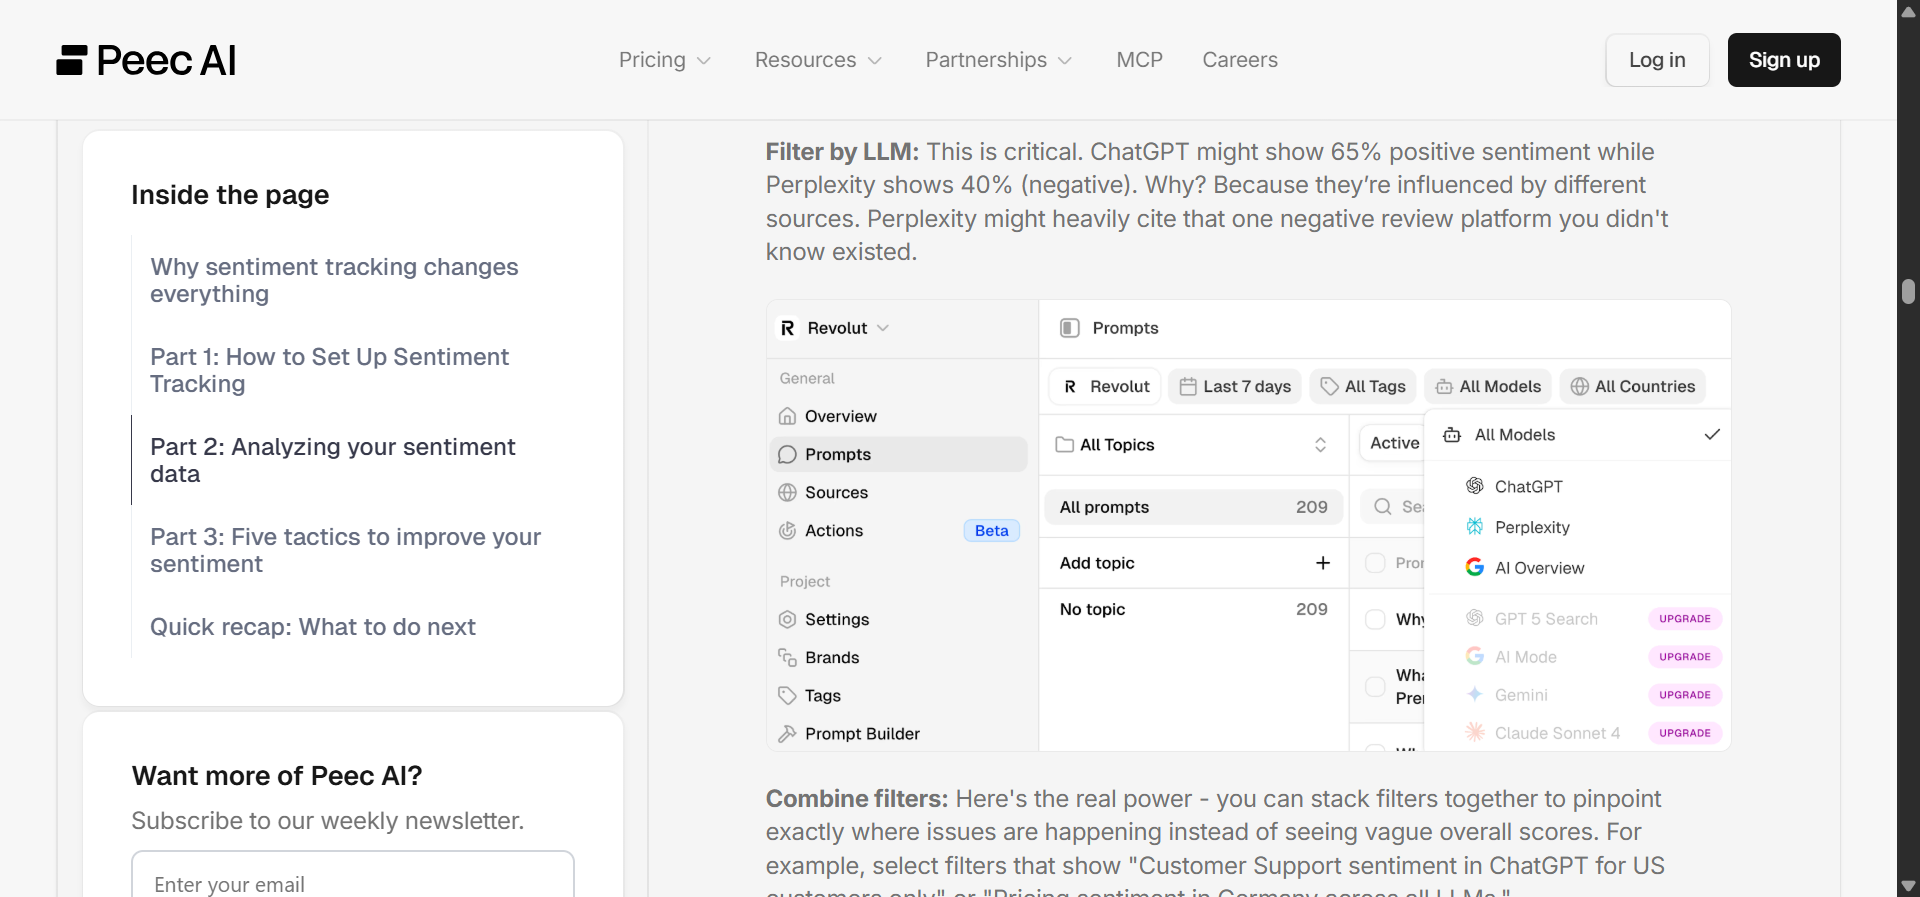Viewport: 1920px width, 897px height.
Task: Open the Pricing menu
Action: click(x=665, y=60)
